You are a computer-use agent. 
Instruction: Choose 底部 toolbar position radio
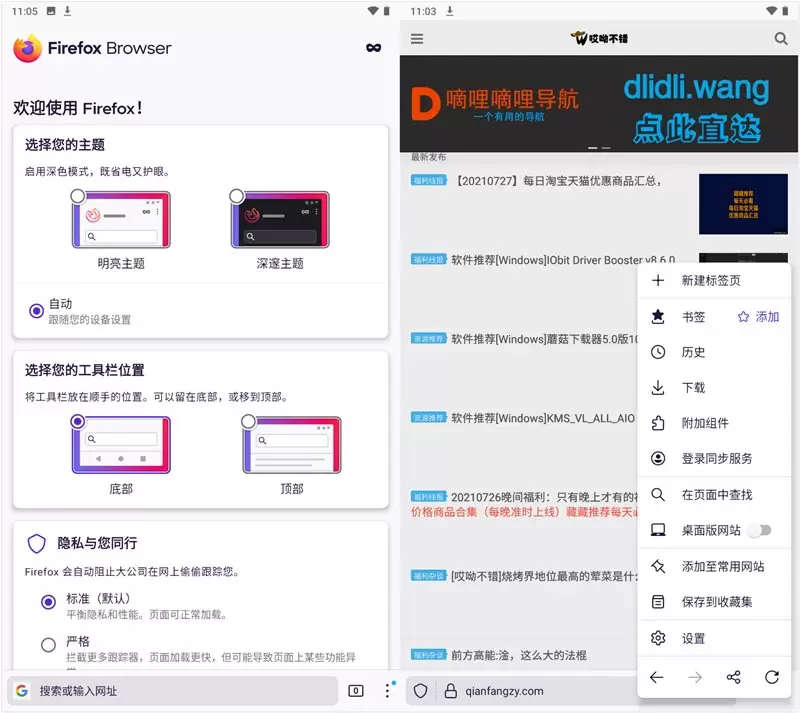tap(78, 421)
